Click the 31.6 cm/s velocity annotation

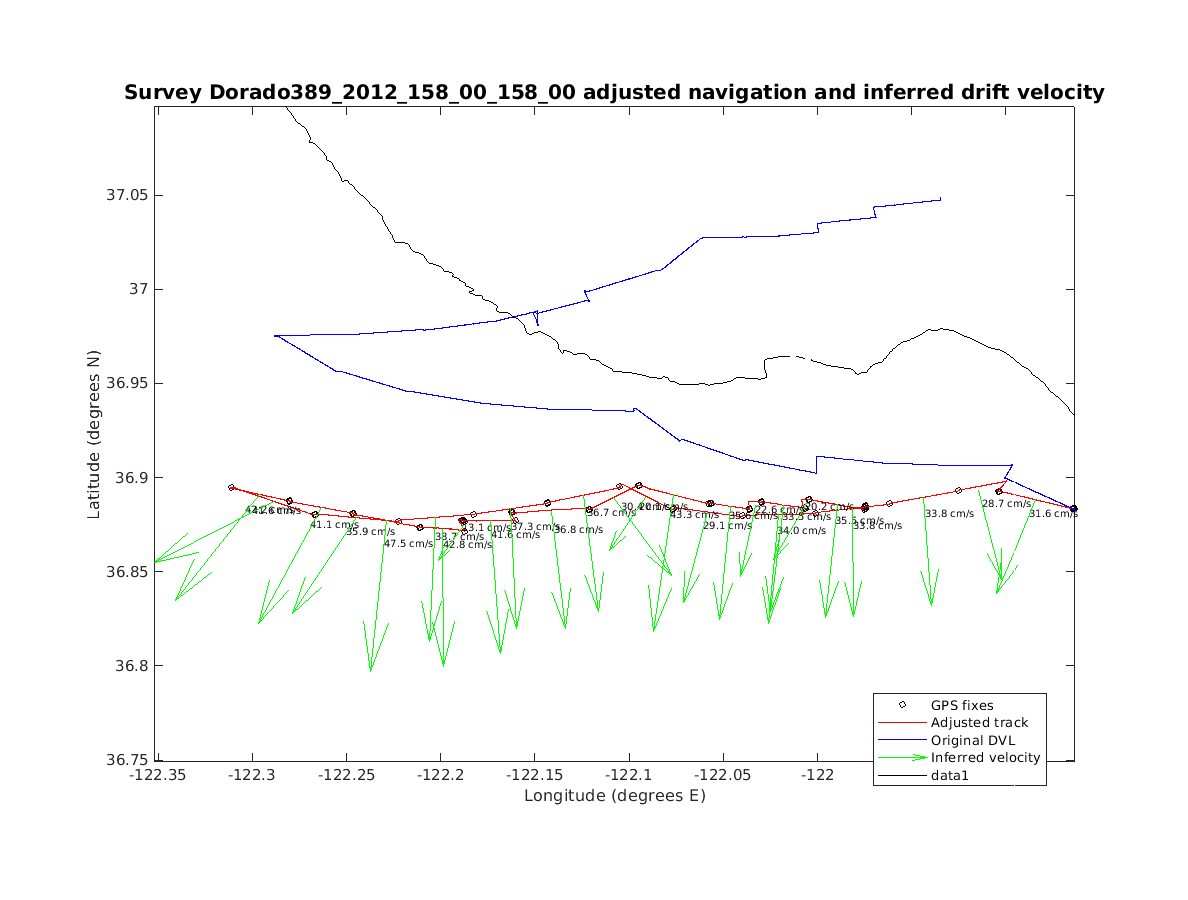(1053, 514)
